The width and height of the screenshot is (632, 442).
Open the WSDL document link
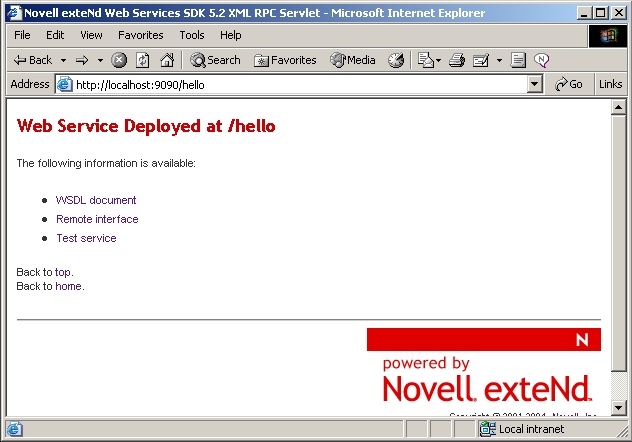point(96,200)
